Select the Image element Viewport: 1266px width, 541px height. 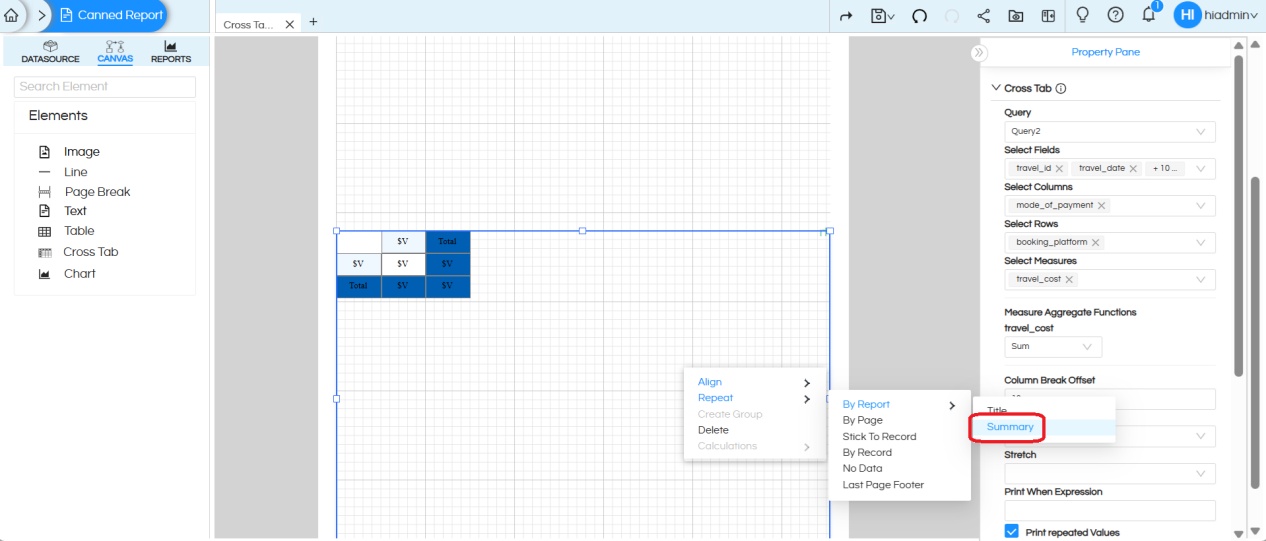coord(82,152)
